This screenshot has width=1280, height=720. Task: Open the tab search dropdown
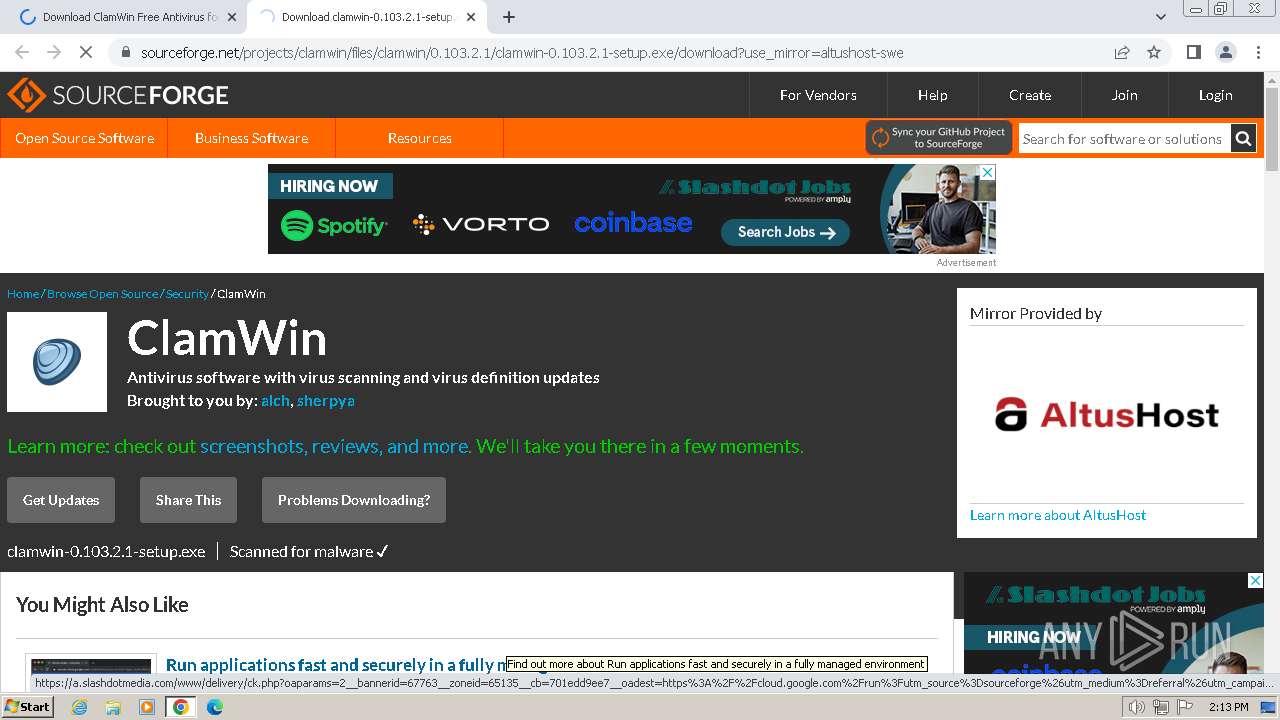1160,17
